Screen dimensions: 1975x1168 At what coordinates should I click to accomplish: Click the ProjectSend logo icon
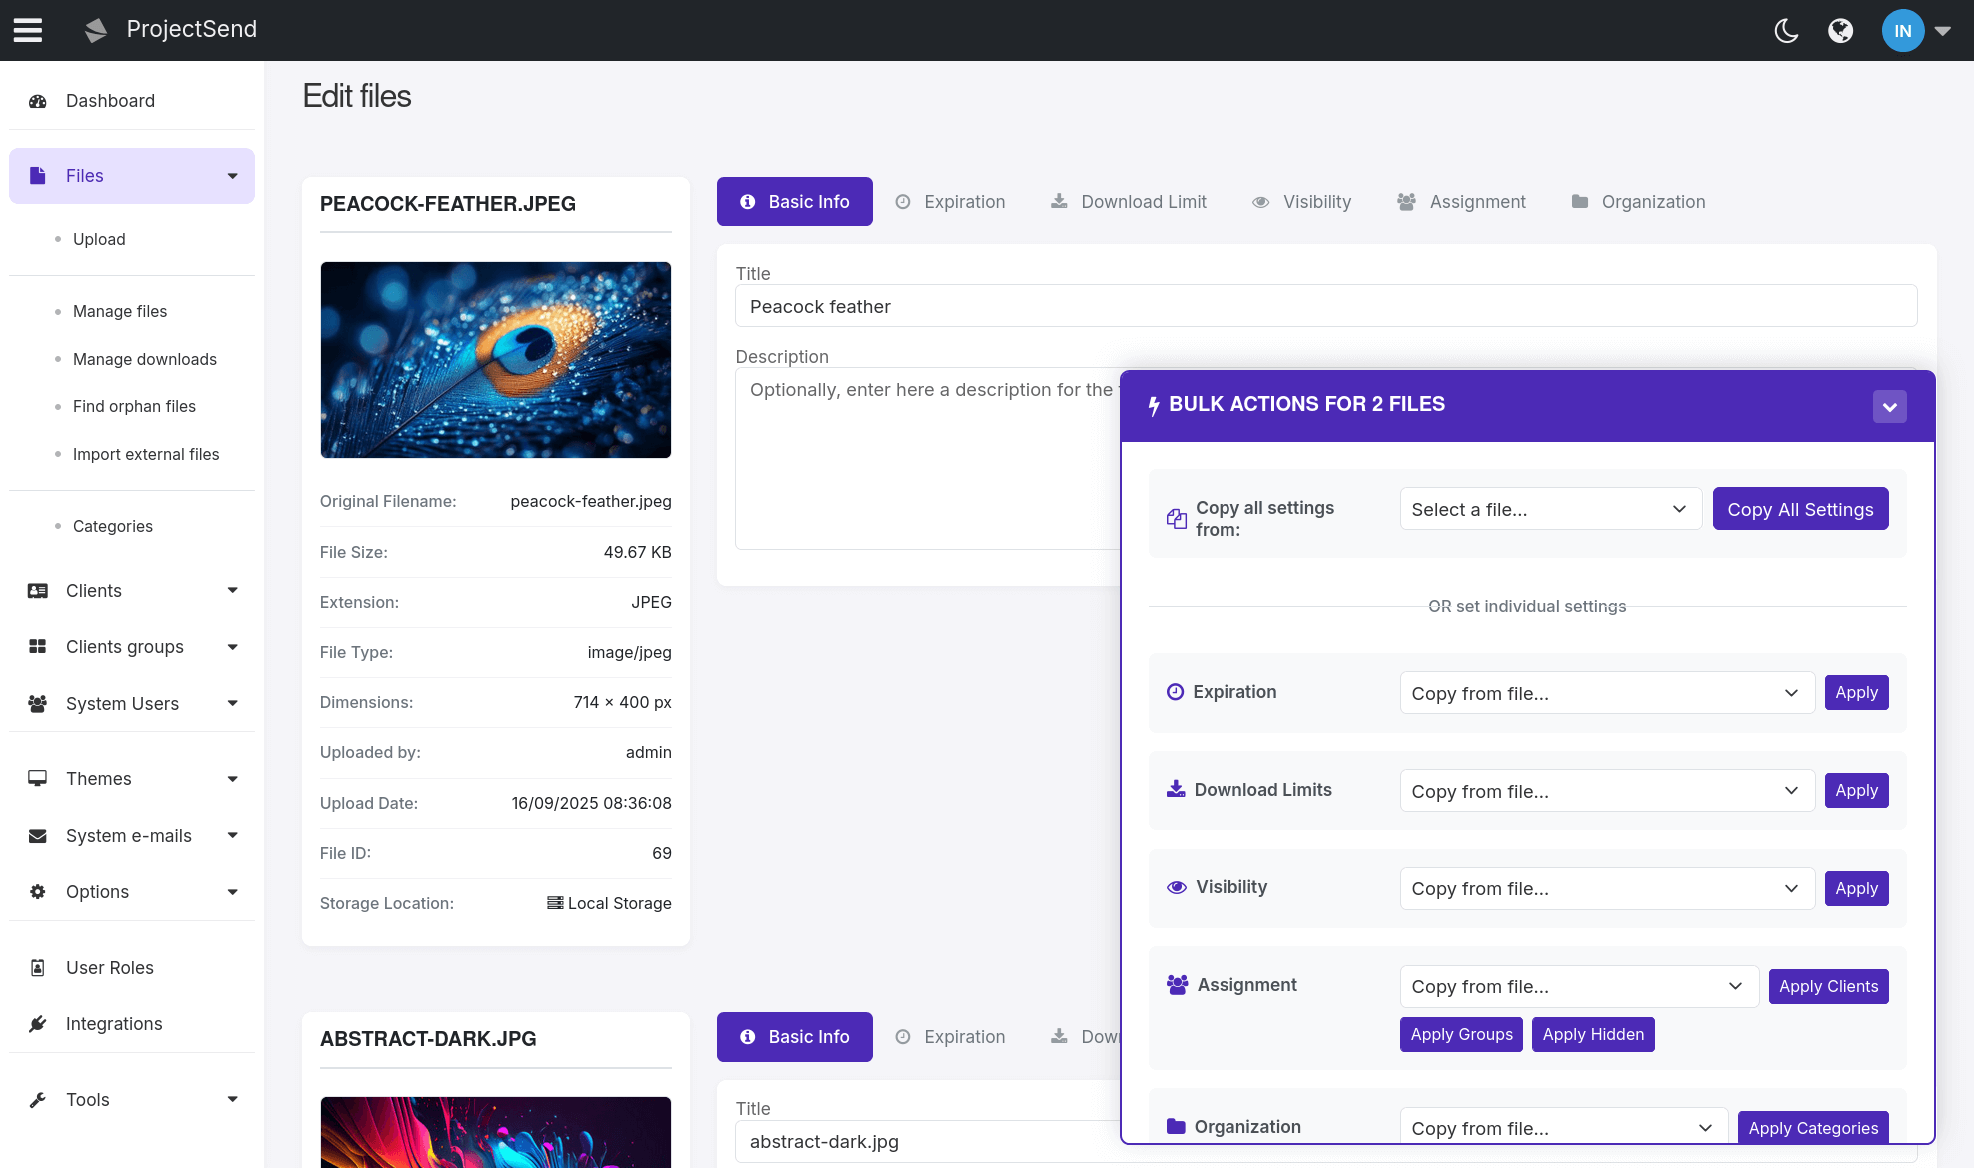(x=95, y=30)
